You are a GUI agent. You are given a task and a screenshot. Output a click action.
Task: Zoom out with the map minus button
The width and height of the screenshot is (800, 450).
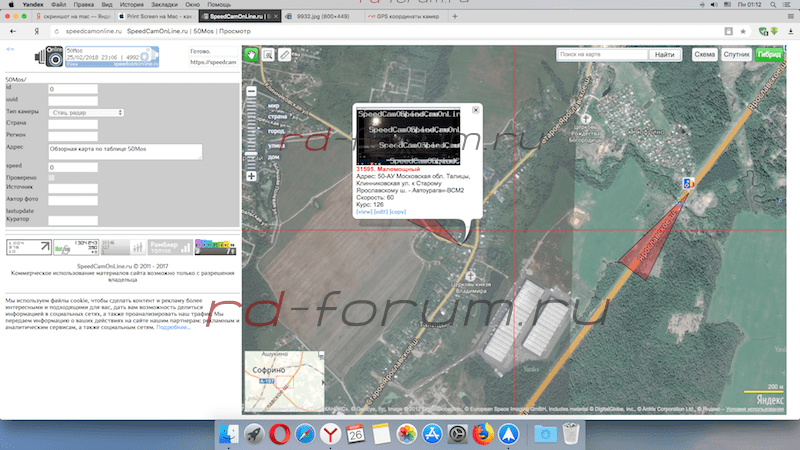tap(252, 91)
